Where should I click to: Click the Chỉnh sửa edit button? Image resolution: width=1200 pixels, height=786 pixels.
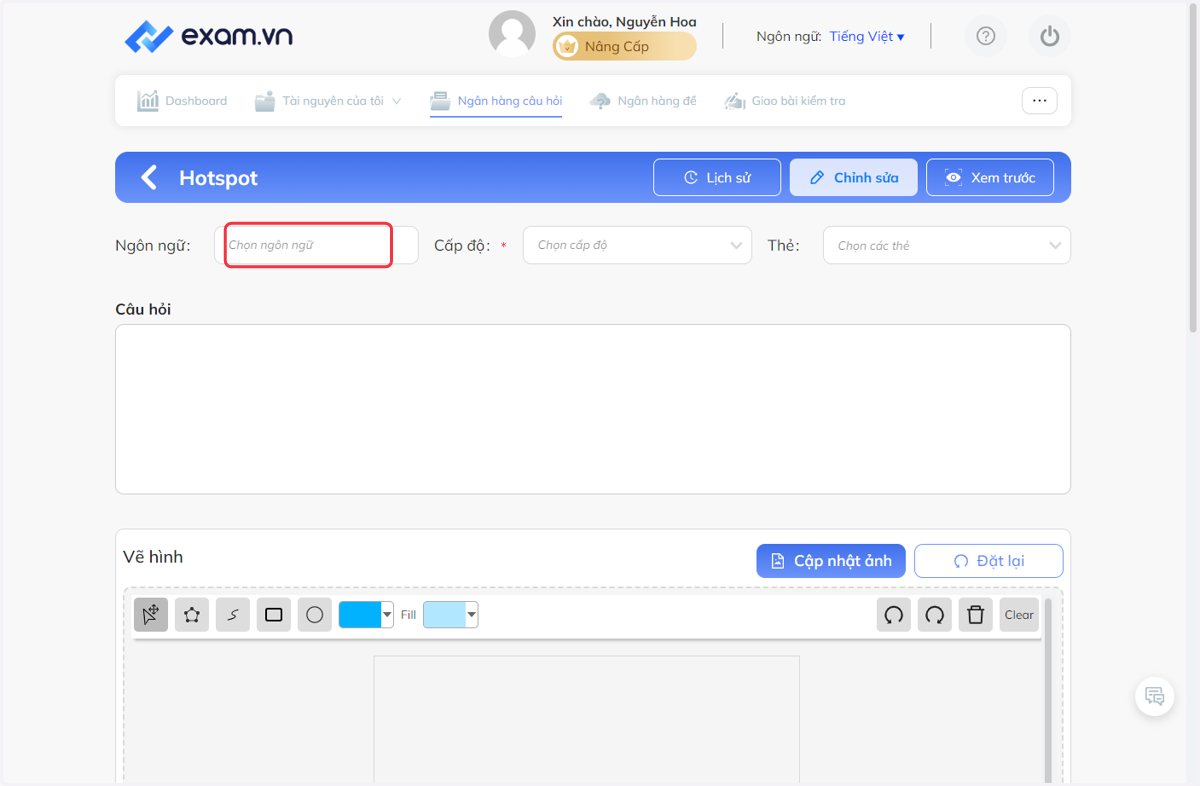tap(853, 178)
